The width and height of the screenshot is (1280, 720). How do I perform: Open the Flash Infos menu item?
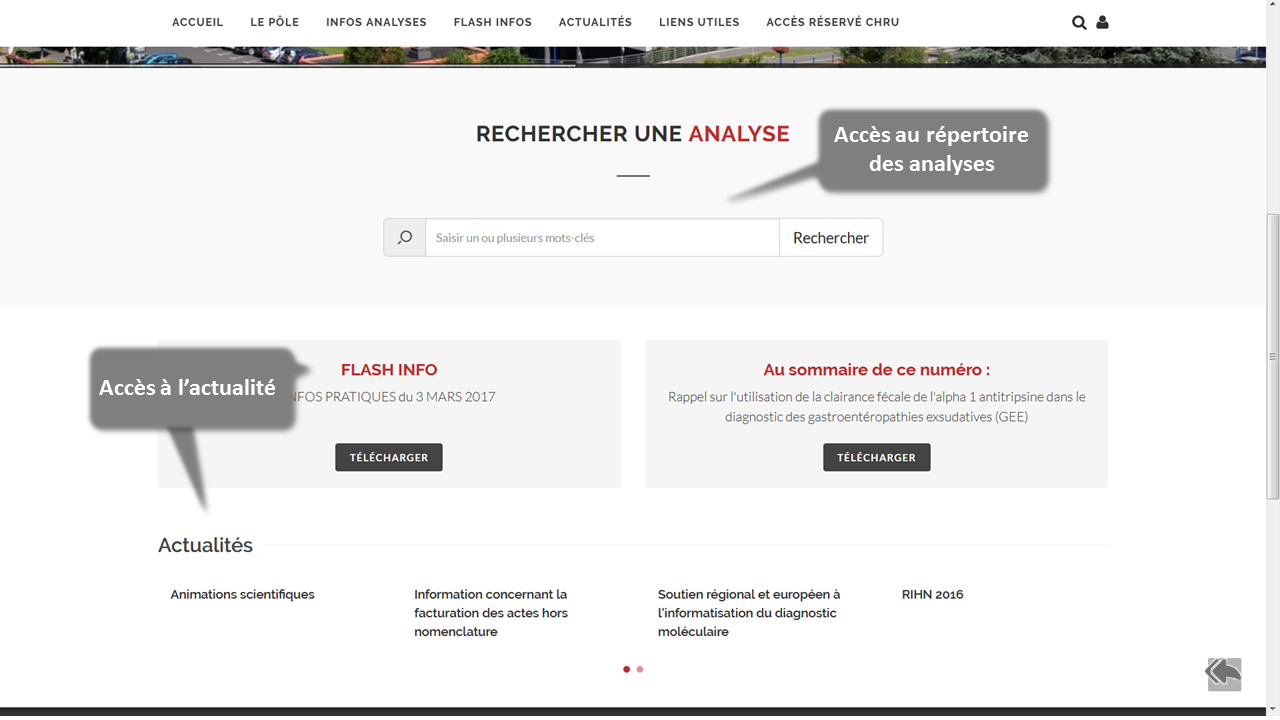click(x=492, y=22)
